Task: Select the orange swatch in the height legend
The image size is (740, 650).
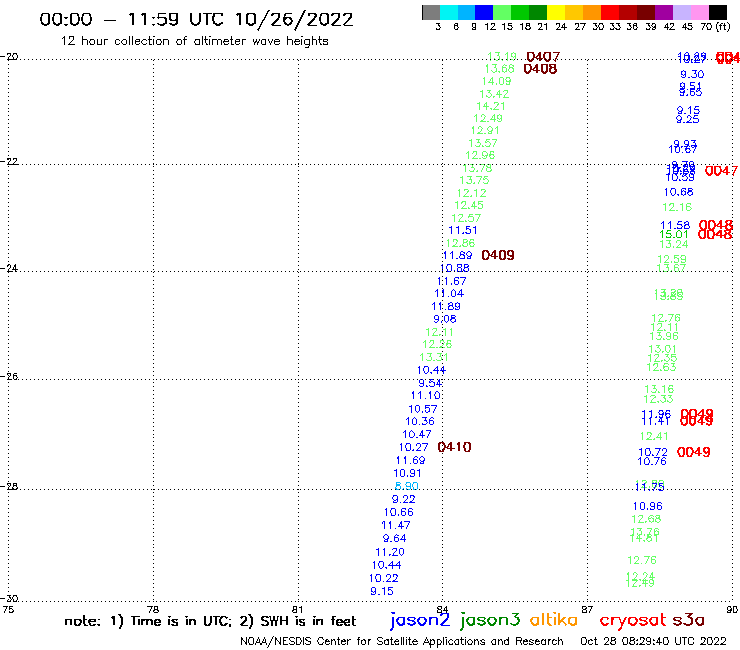Action: pos(592,12)
